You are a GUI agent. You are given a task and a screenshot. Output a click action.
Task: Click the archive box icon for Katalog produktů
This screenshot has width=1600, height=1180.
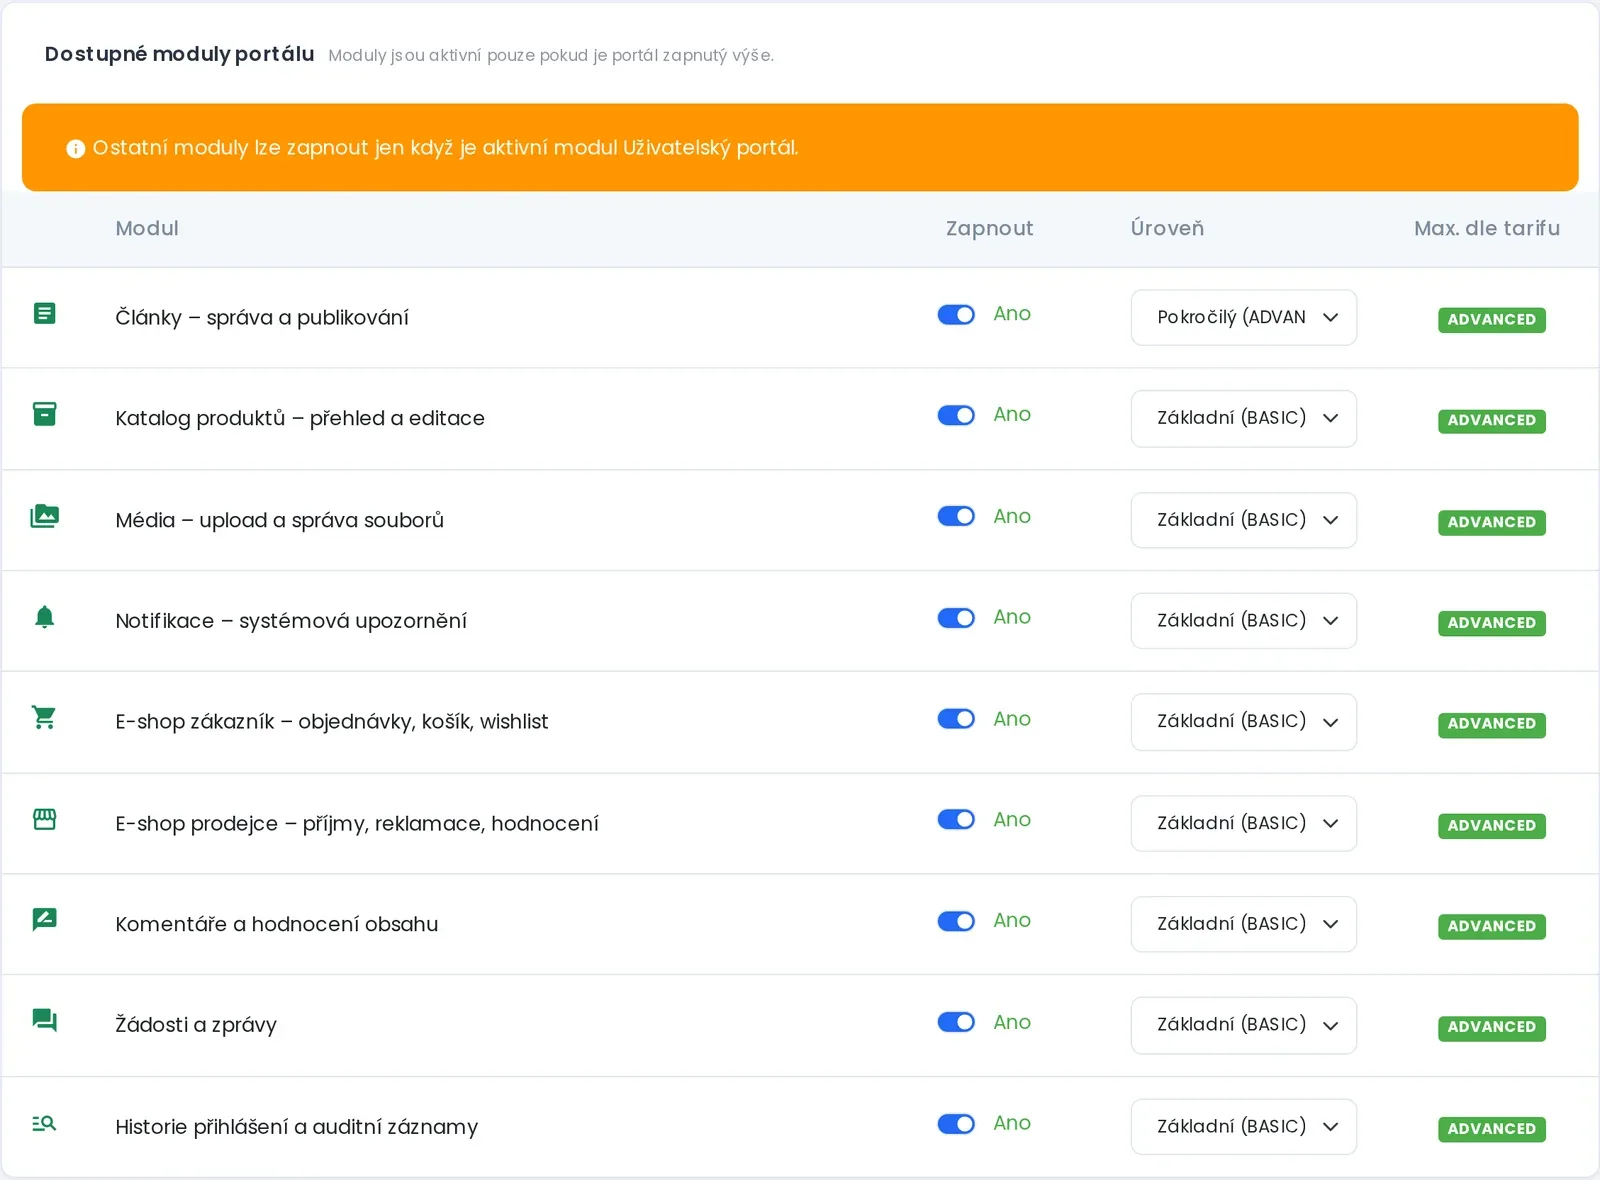[x=44, y=414]
